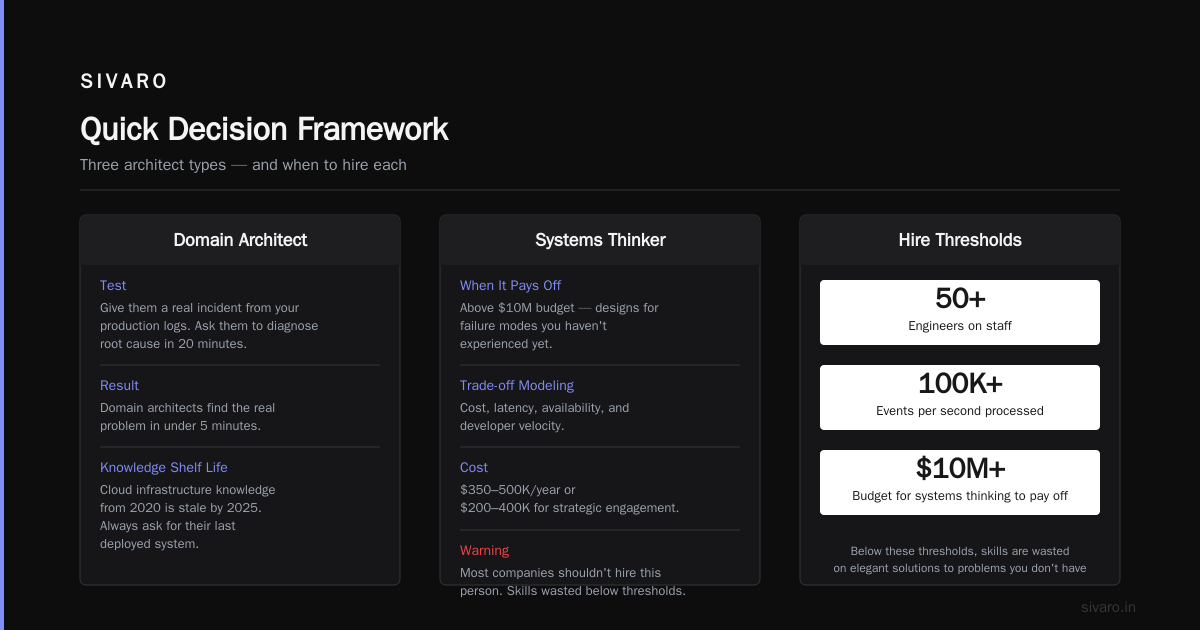
Task: Click the SIVARO brand name
Action: (x=124, y=82)
